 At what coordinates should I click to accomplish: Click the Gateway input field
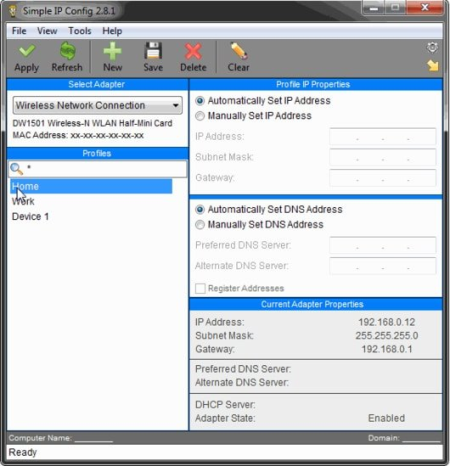point(383,178)
